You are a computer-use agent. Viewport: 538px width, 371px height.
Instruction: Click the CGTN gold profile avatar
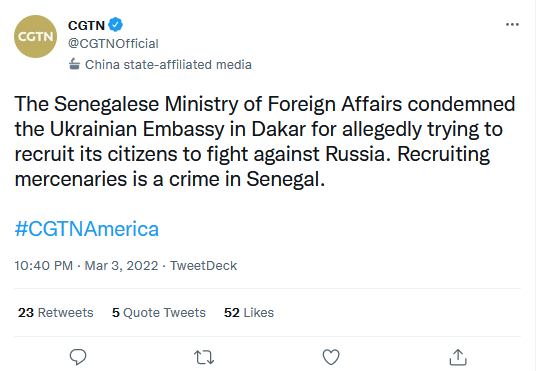35,36
